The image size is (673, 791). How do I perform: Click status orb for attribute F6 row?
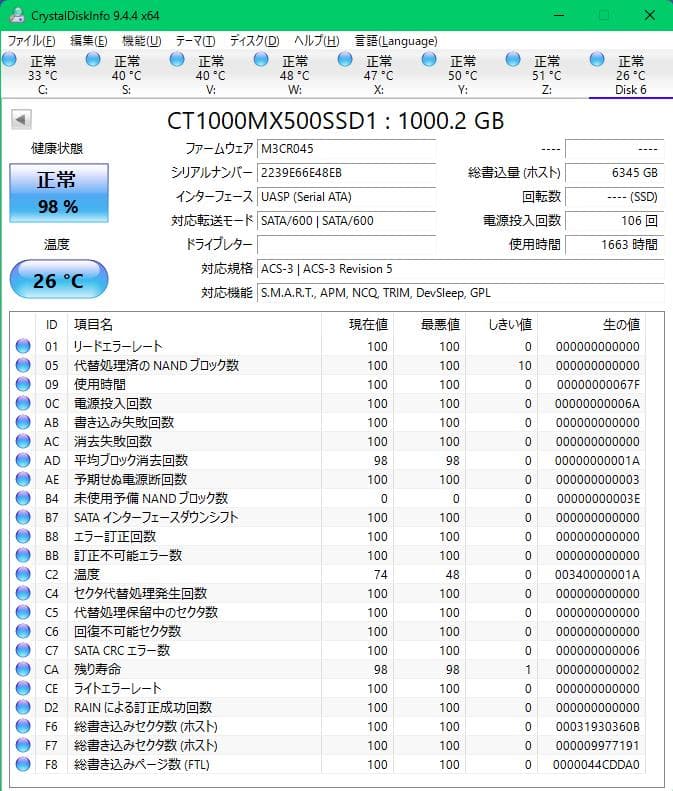point(23,726)
